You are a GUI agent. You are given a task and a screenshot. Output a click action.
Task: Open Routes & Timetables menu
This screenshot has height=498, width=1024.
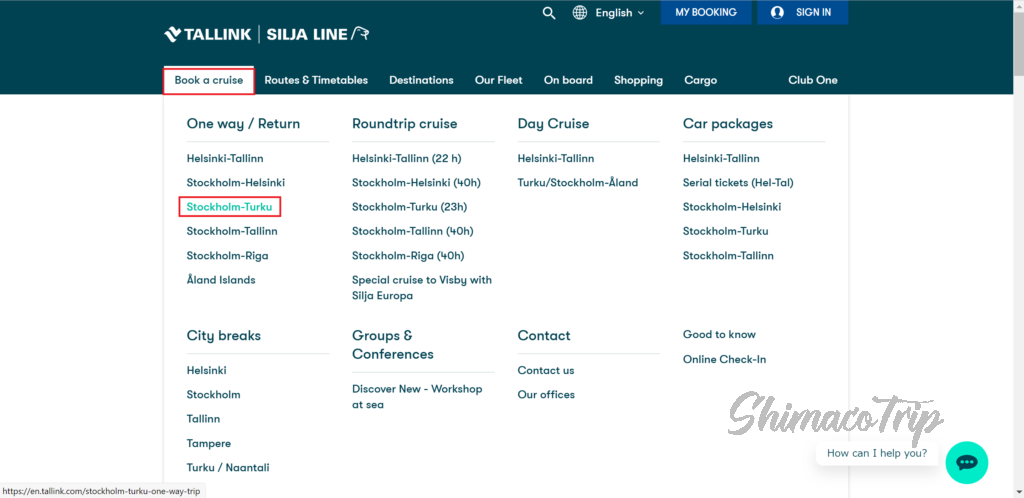(316, 80)
